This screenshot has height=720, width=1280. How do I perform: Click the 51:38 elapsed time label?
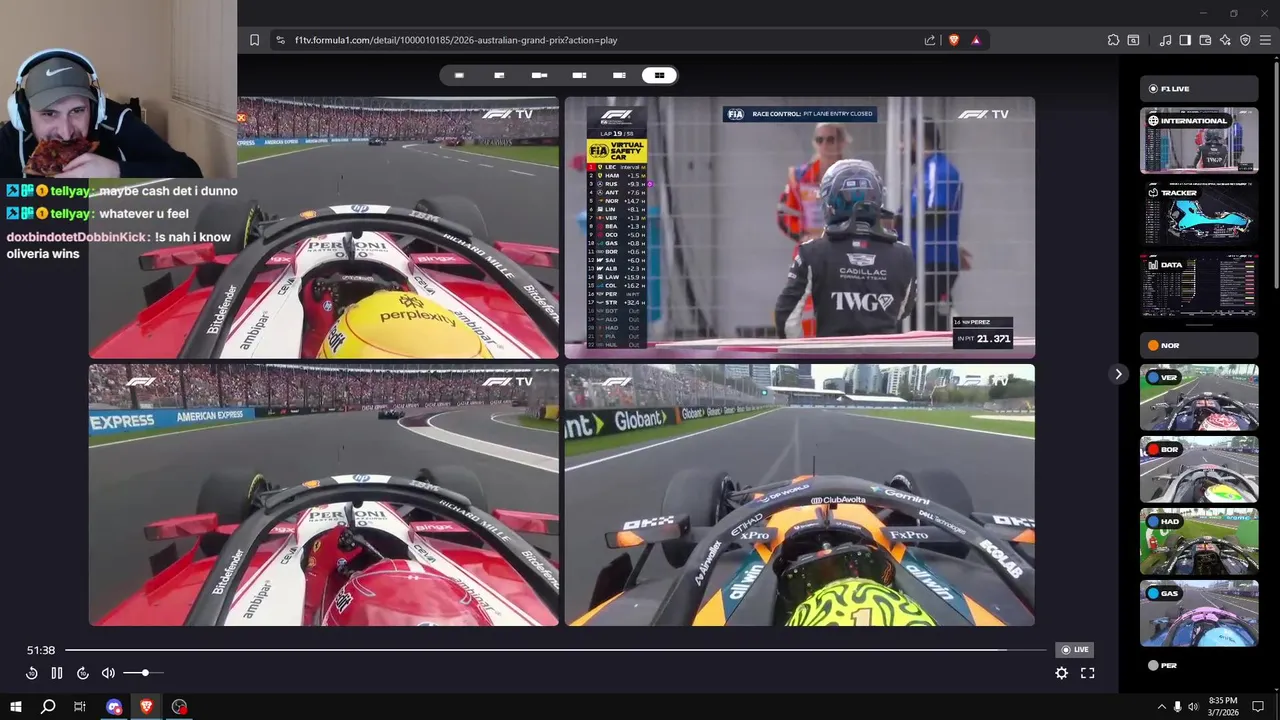tap(41, 650)
